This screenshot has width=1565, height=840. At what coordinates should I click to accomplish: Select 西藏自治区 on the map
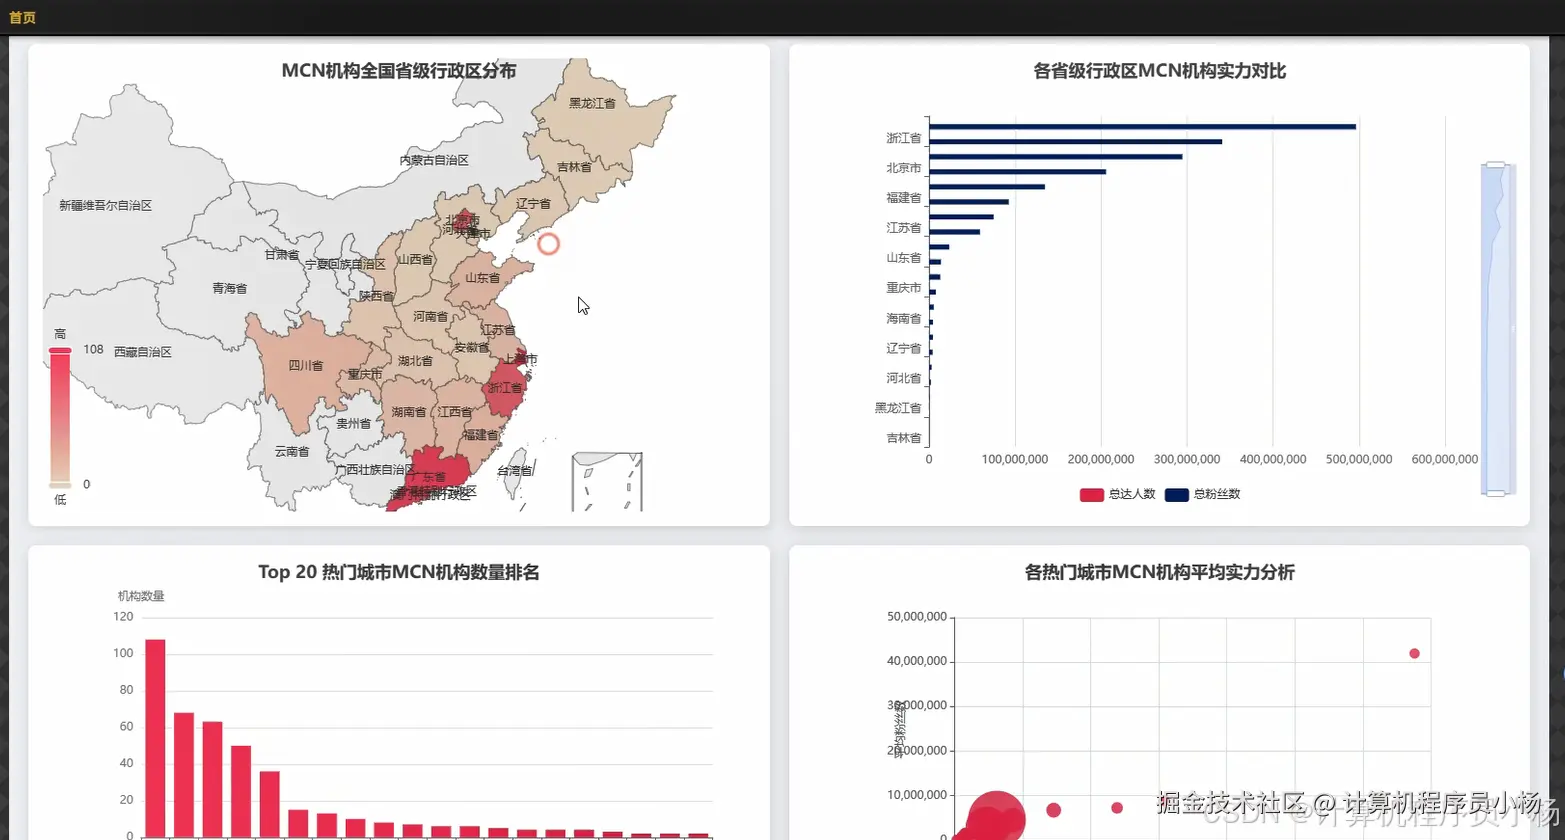click(x=142, y=352)
